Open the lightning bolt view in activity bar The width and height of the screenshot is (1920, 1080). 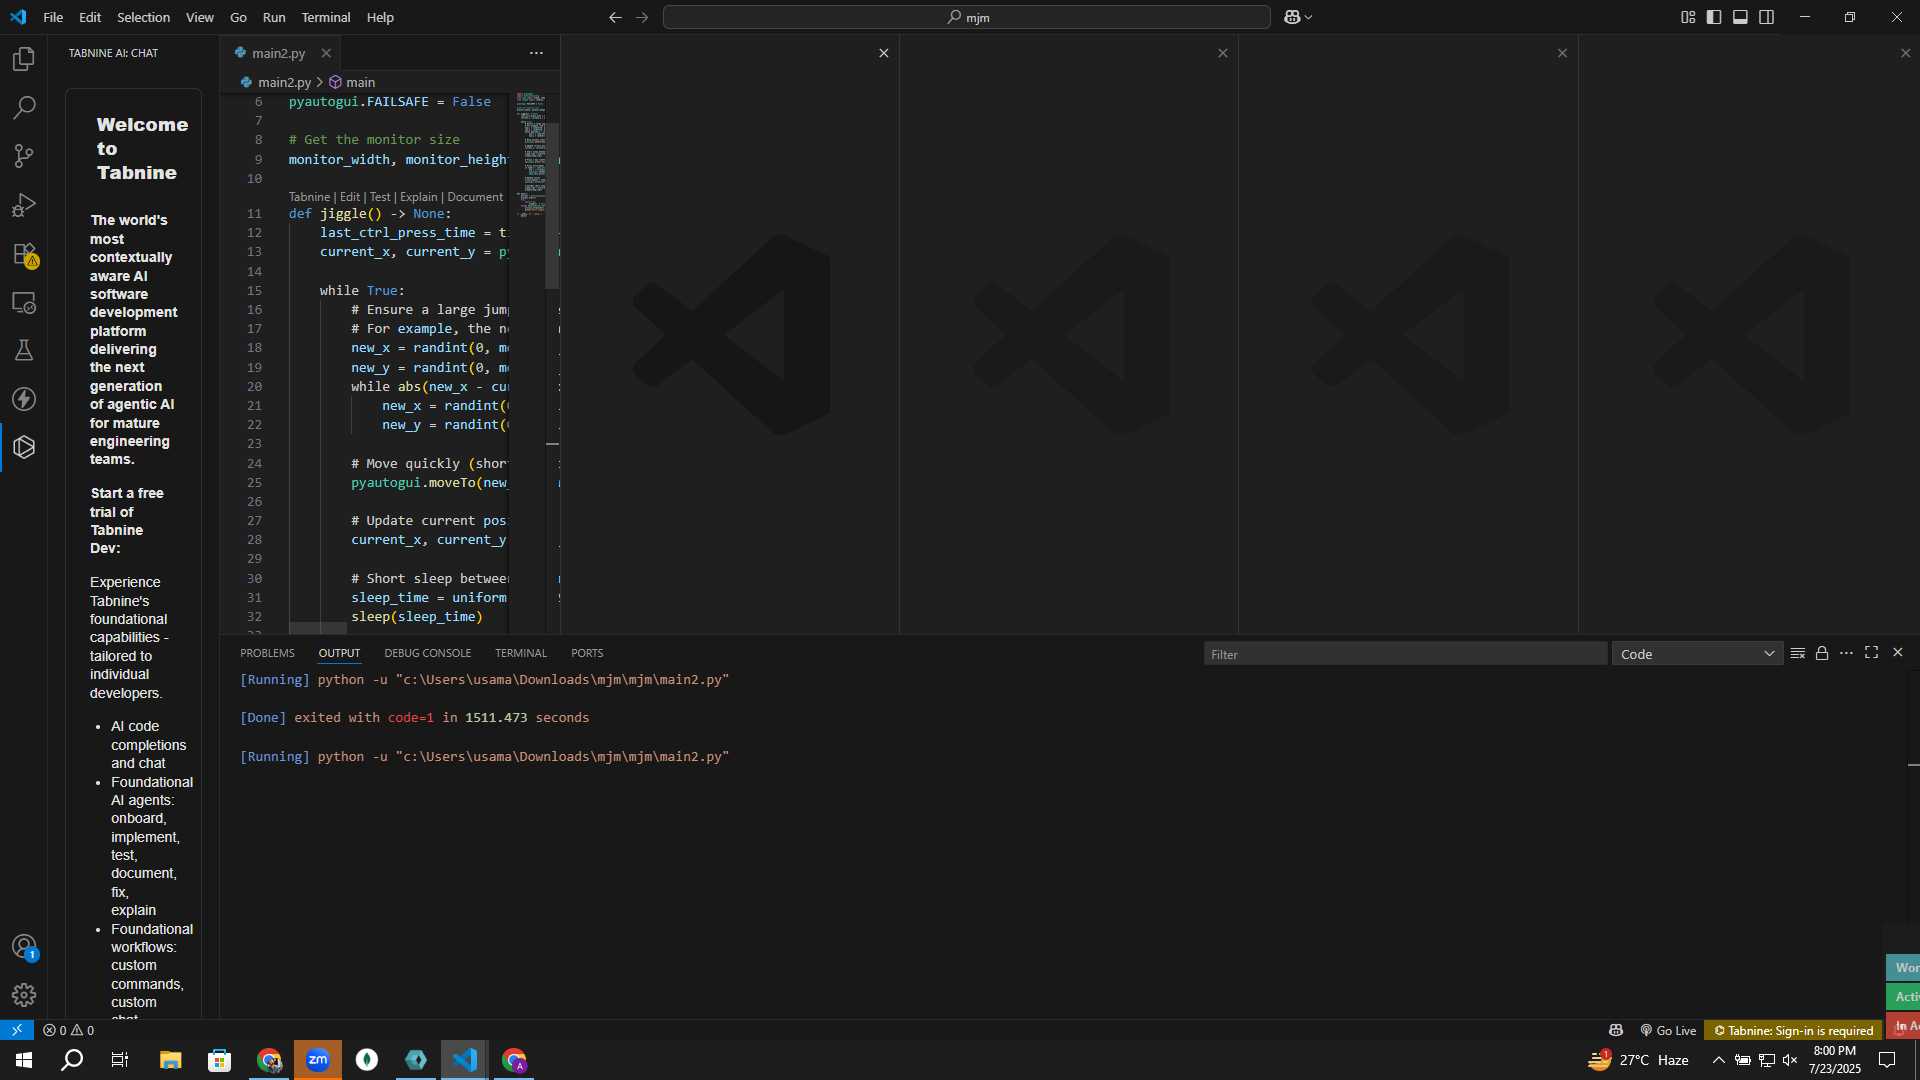pos(24,399)
